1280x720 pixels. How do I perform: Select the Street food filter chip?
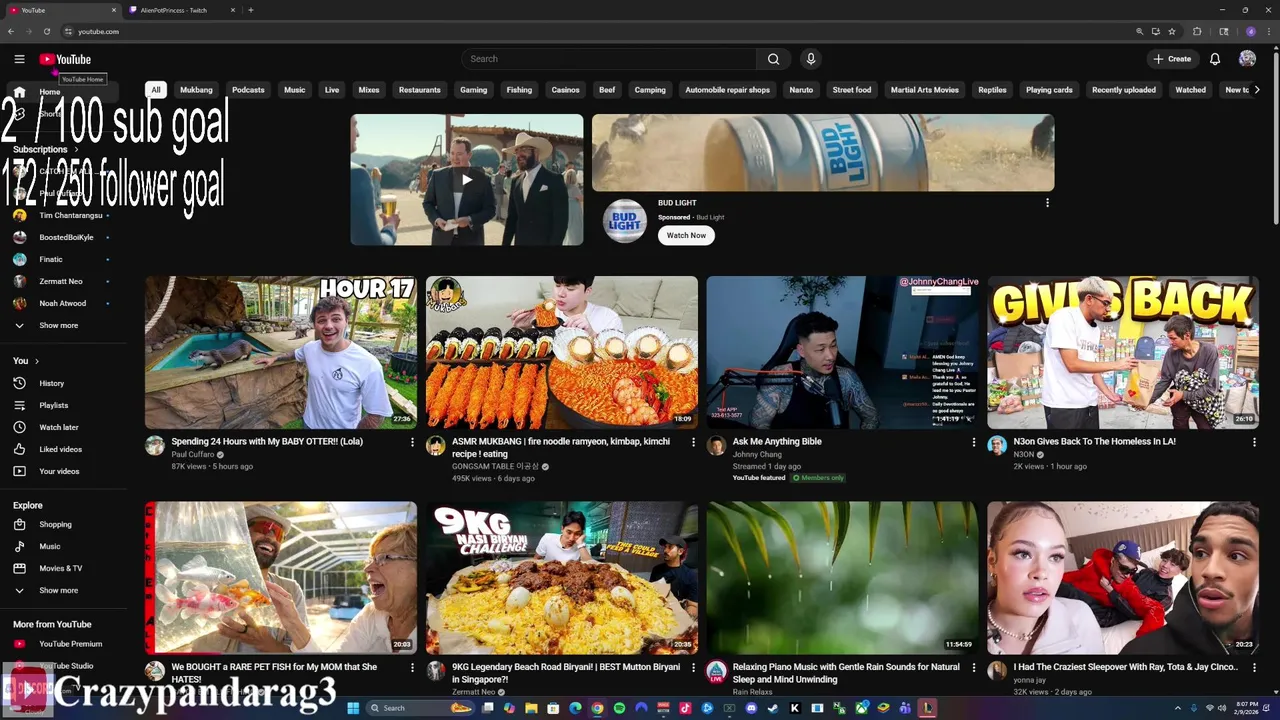pos(852,90)
